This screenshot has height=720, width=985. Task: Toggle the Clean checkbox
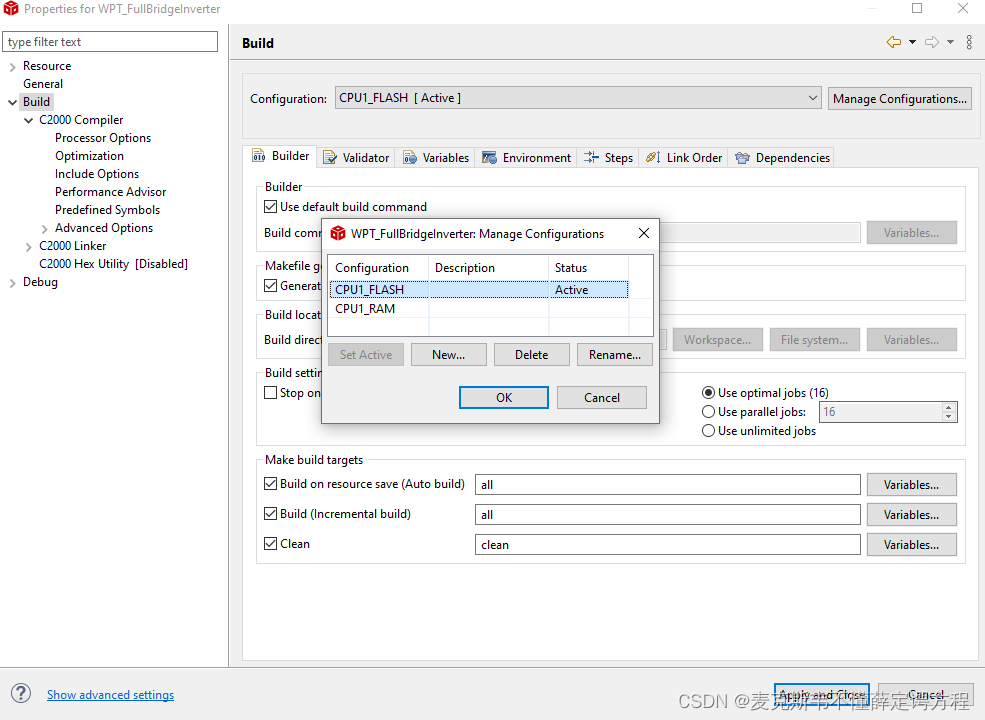tap(271, 543)
